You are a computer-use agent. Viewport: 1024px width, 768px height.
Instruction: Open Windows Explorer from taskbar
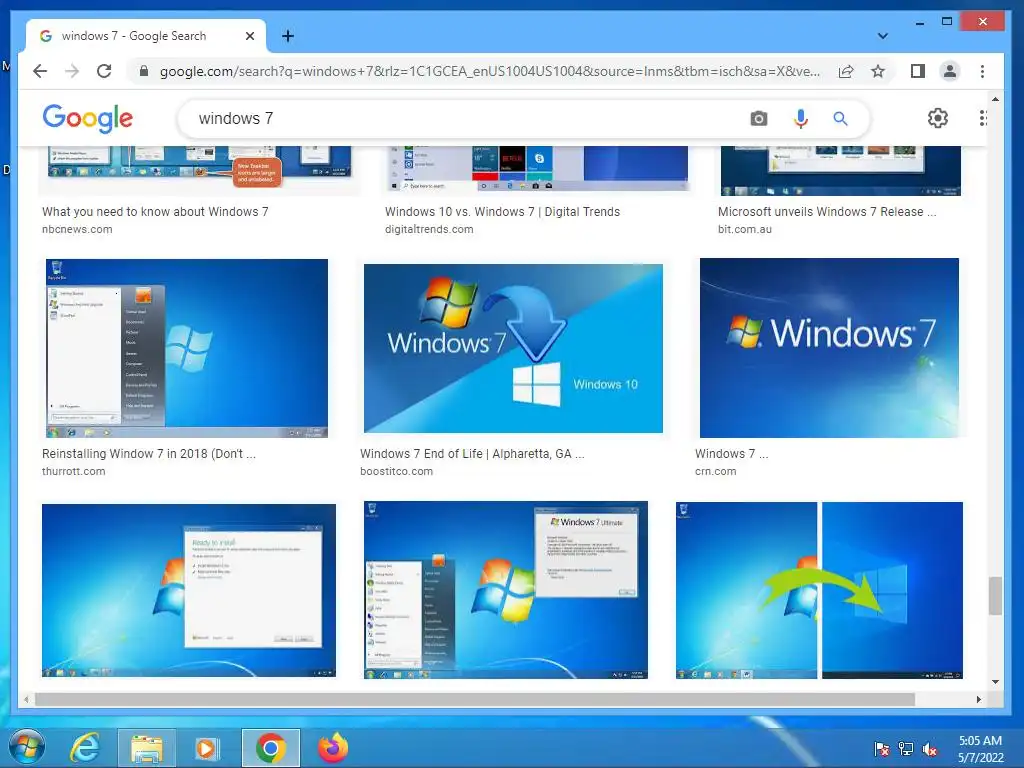[146, 748]
